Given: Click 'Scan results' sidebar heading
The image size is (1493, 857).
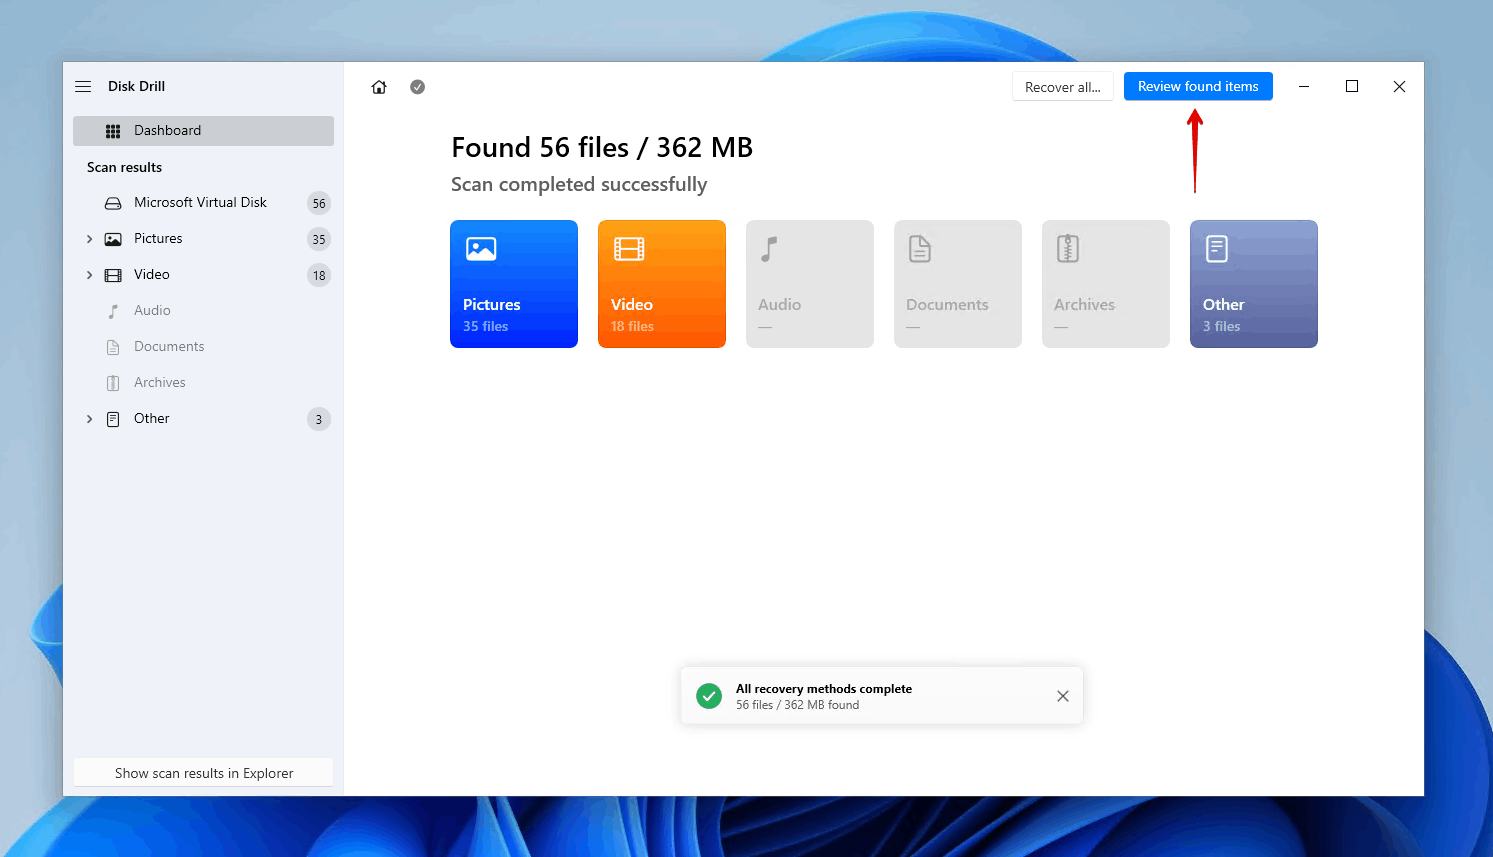Looking at the screenshot, I should 124,167.
